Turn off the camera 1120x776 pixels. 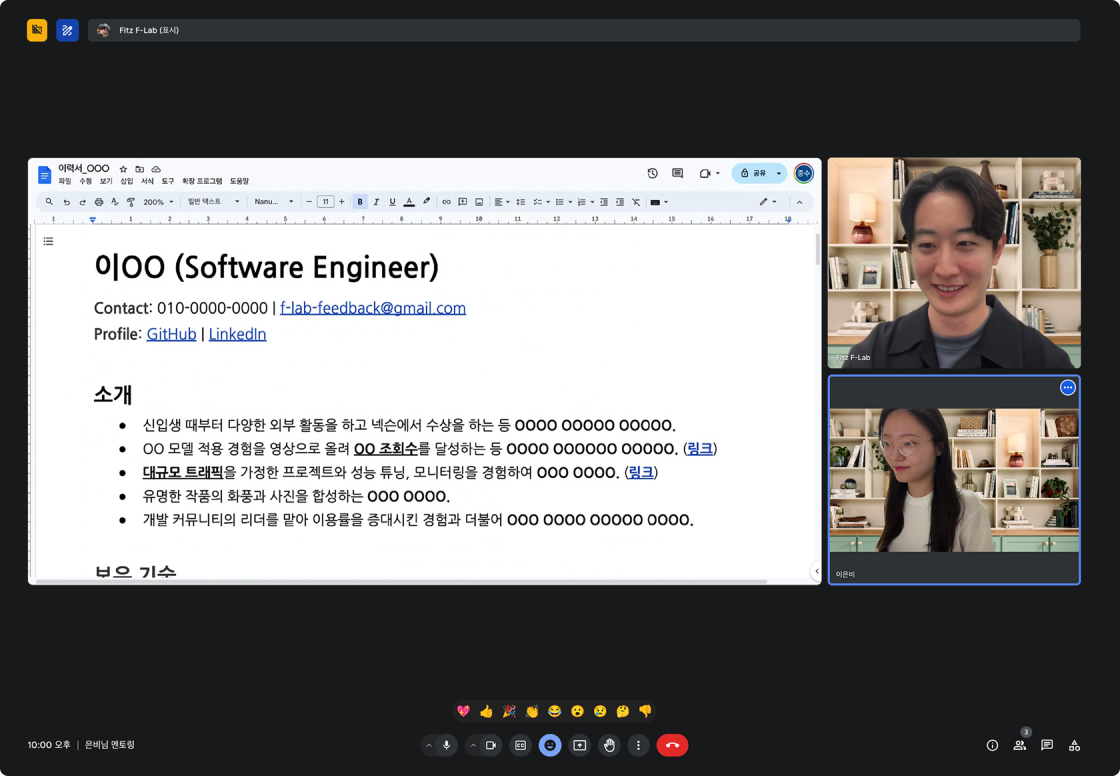491,745
